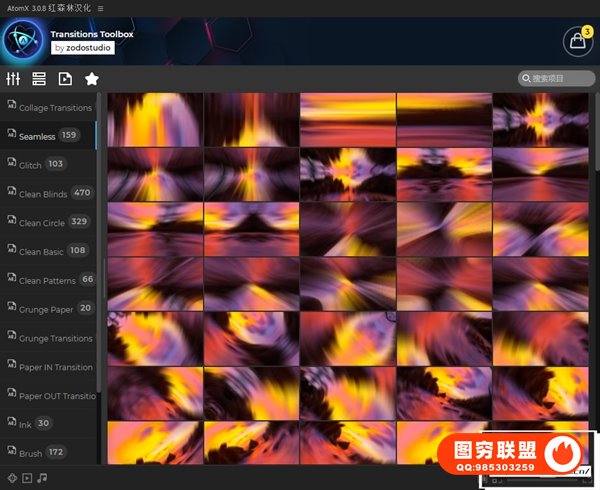Click the list layout view icon
Image resolution: width=600 pixels, height=490 pixels.
coord(39,79)
